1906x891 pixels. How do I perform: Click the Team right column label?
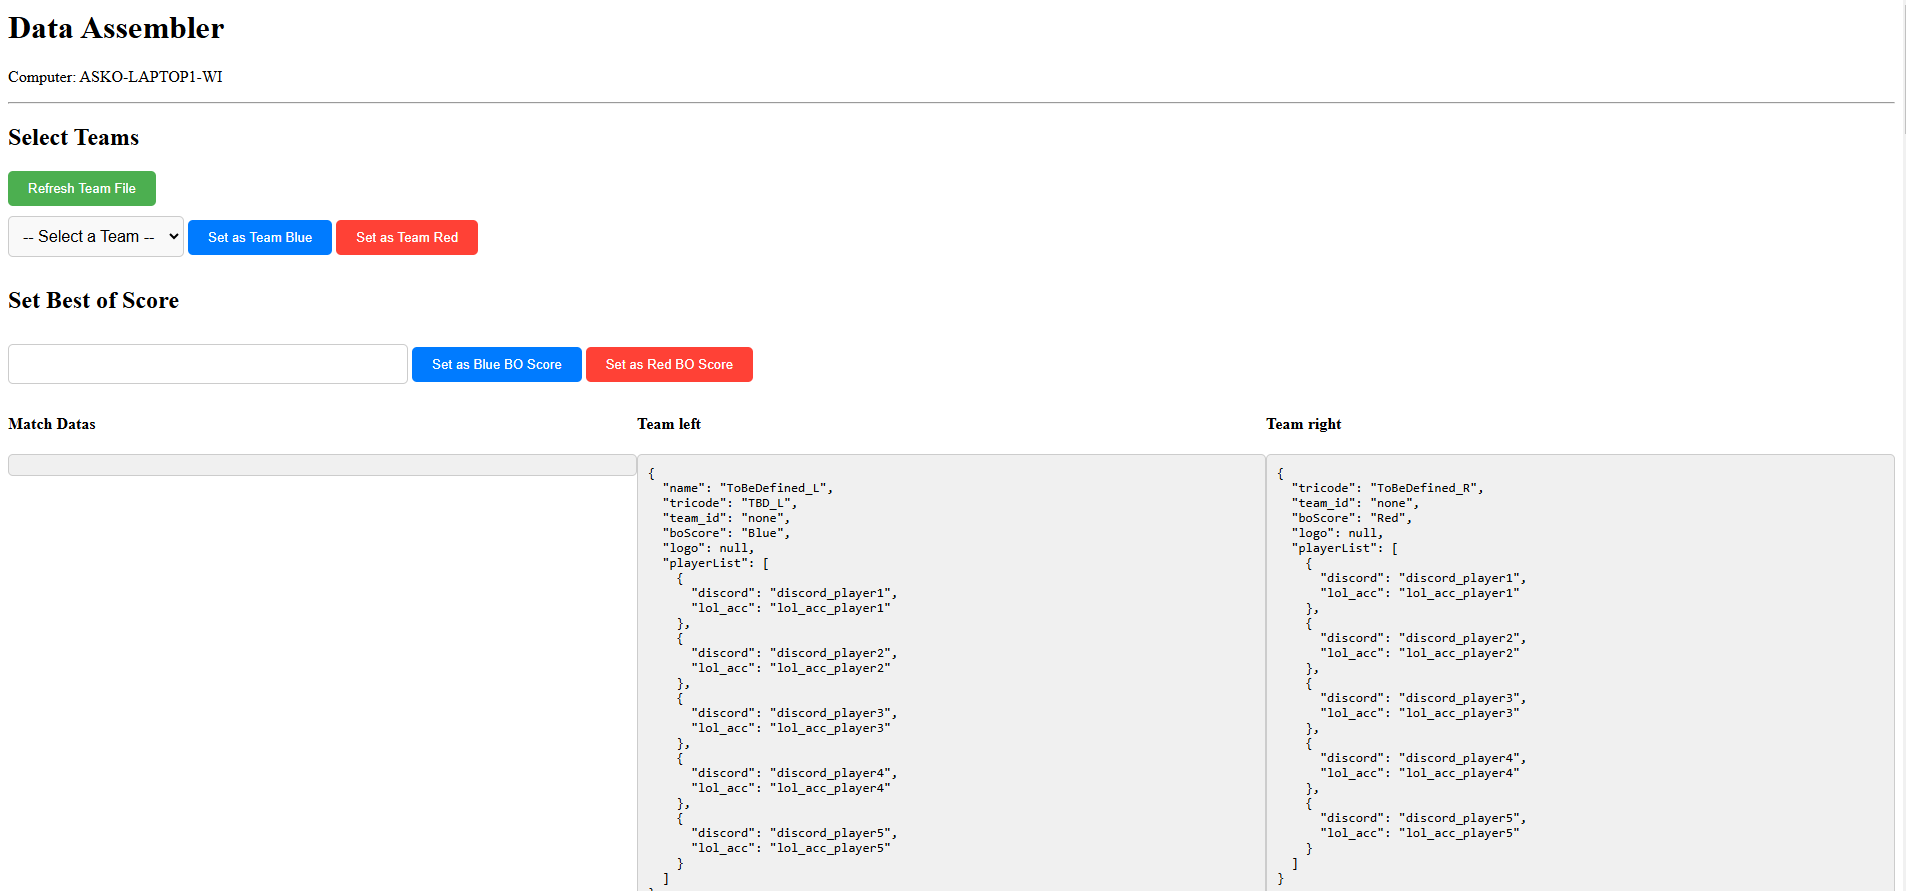point(1303,424)
